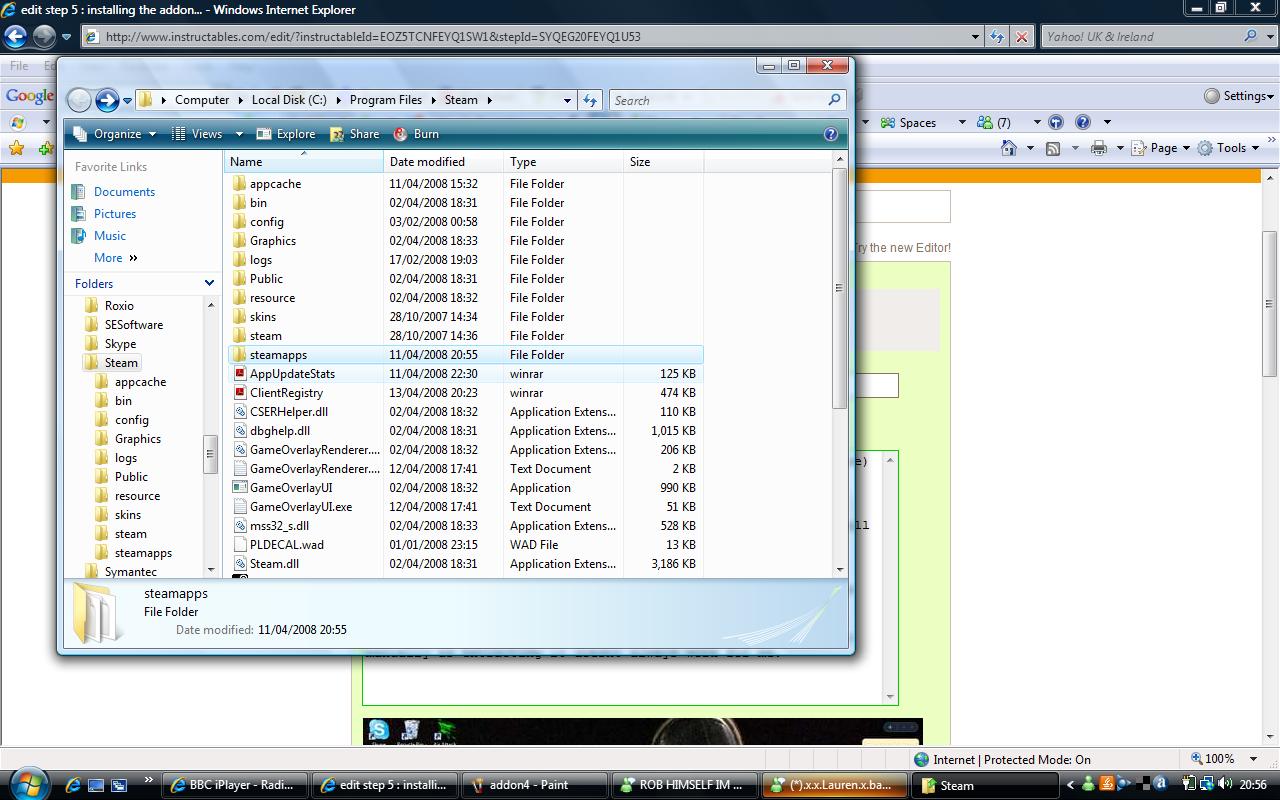Select the skins folder in file list
Screen dimensions: 1280x800
click(263, 317)
